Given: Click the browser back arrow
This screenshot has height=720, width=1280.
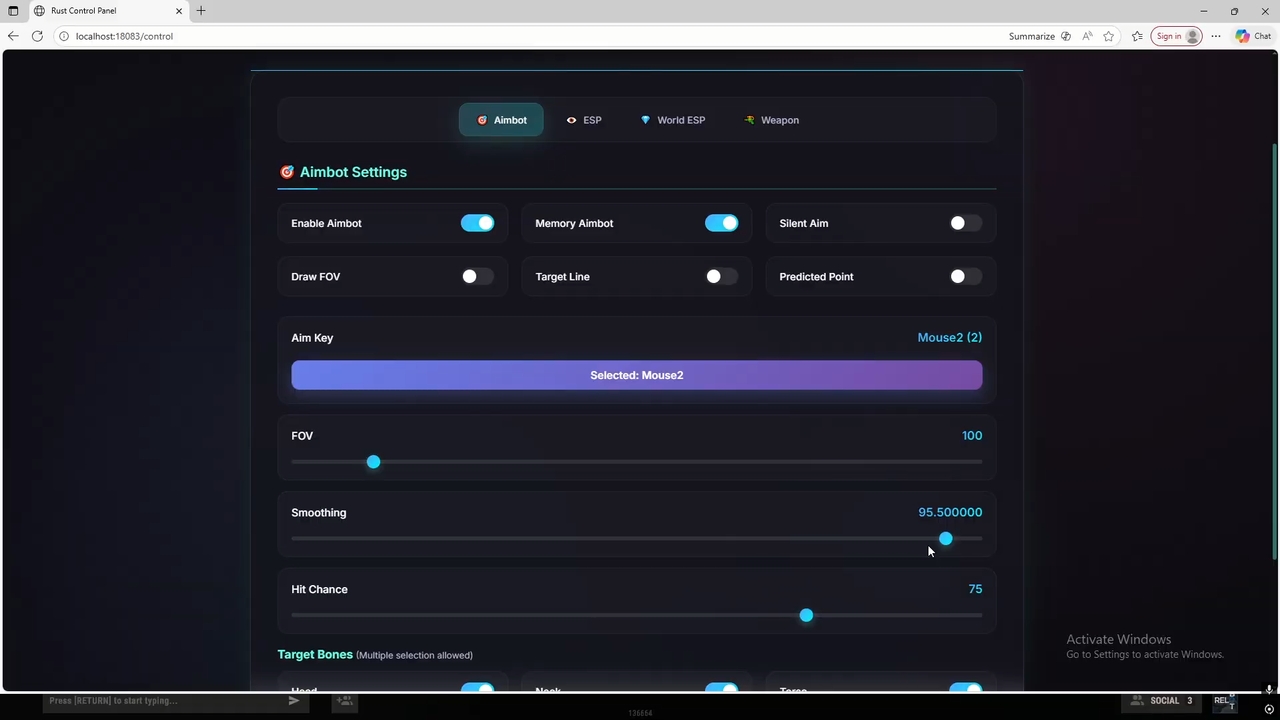Looking at the screenshot, I should [13, 36].
